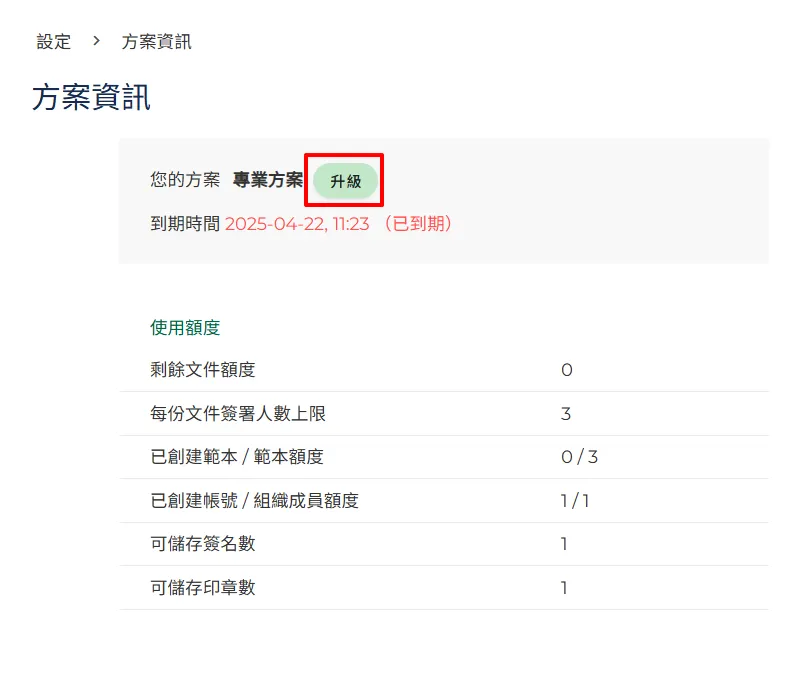This screenshot has width=811, height=680.
Task: Click the 可儲存印章數 row label
Action: 203,588
